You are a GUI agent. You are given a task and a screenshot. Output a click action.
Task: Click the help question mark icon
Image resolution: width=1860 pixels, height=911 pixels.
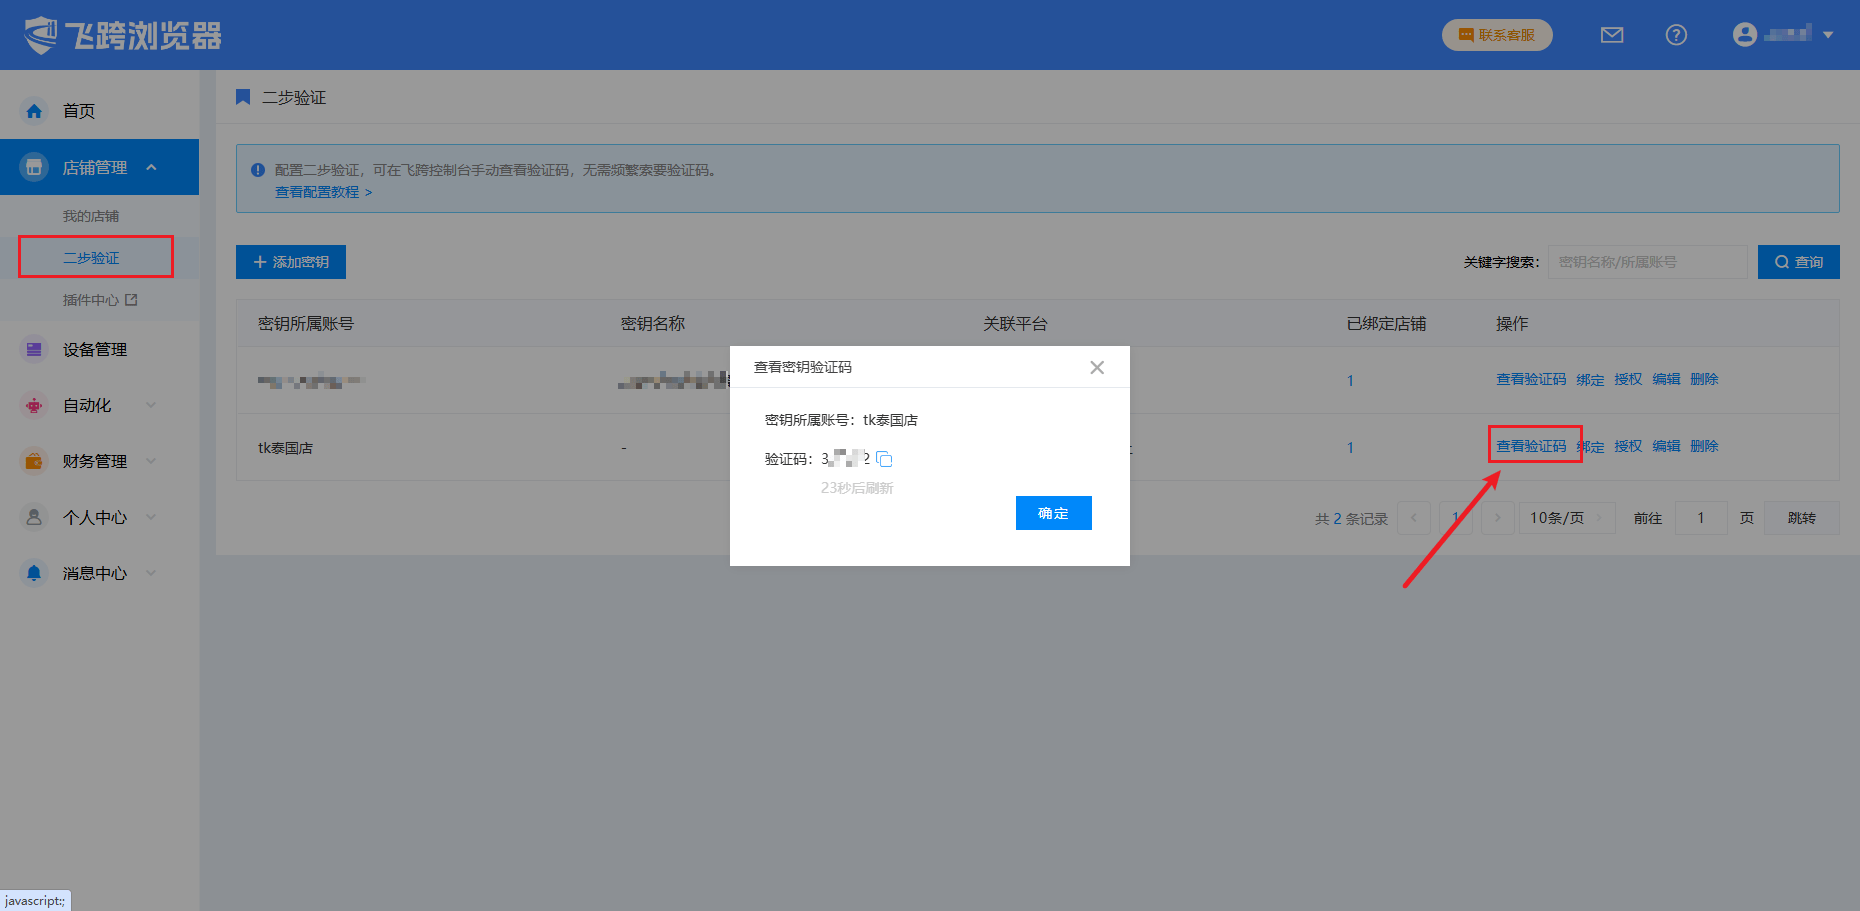1676,35
